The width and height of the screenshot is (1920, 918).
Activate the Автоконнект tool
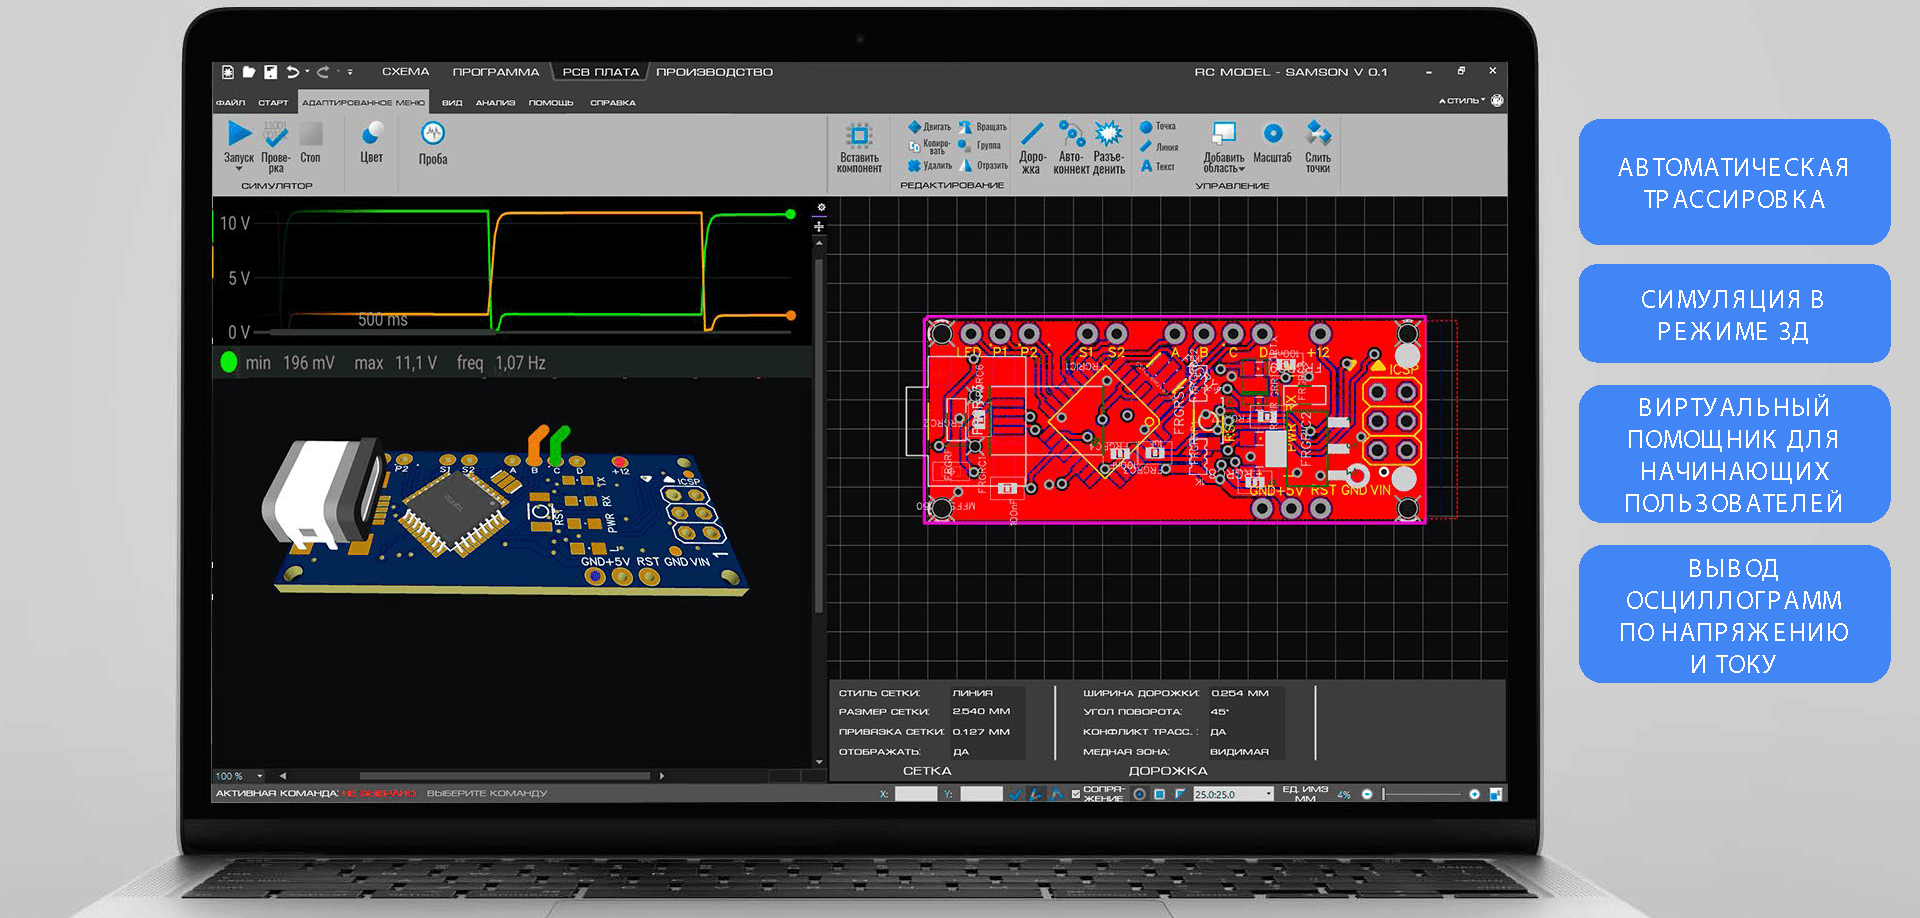[x=1071, y=148]
